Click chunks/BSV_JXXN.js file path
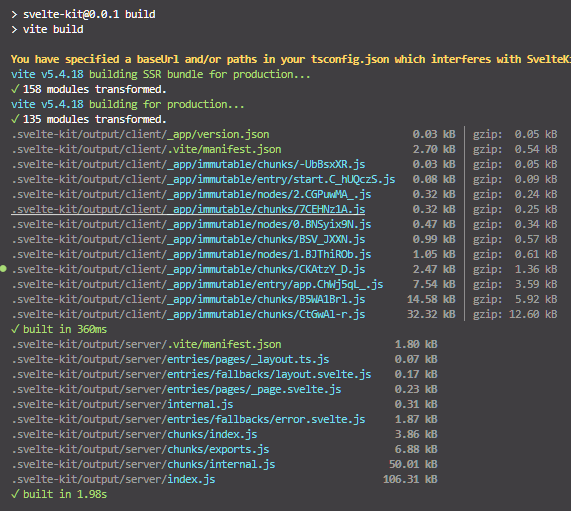The height and width of the screenshot is (511, 571). [188, 239]
